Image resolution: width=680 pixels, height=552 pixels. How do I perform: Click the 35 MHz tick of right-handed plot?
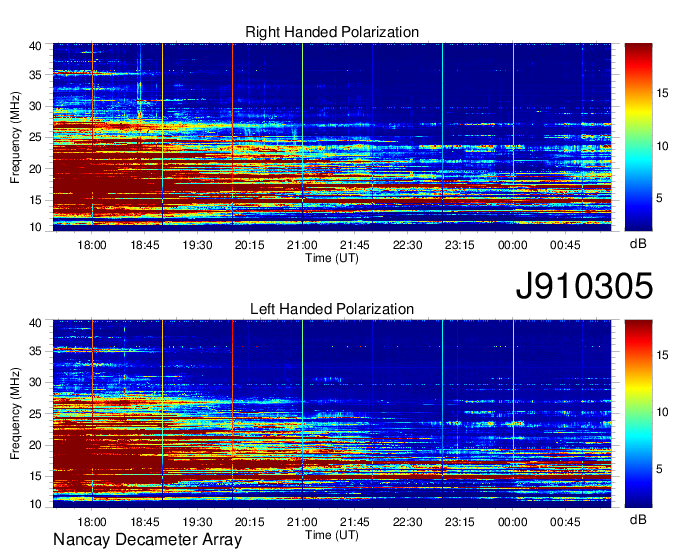36,75
